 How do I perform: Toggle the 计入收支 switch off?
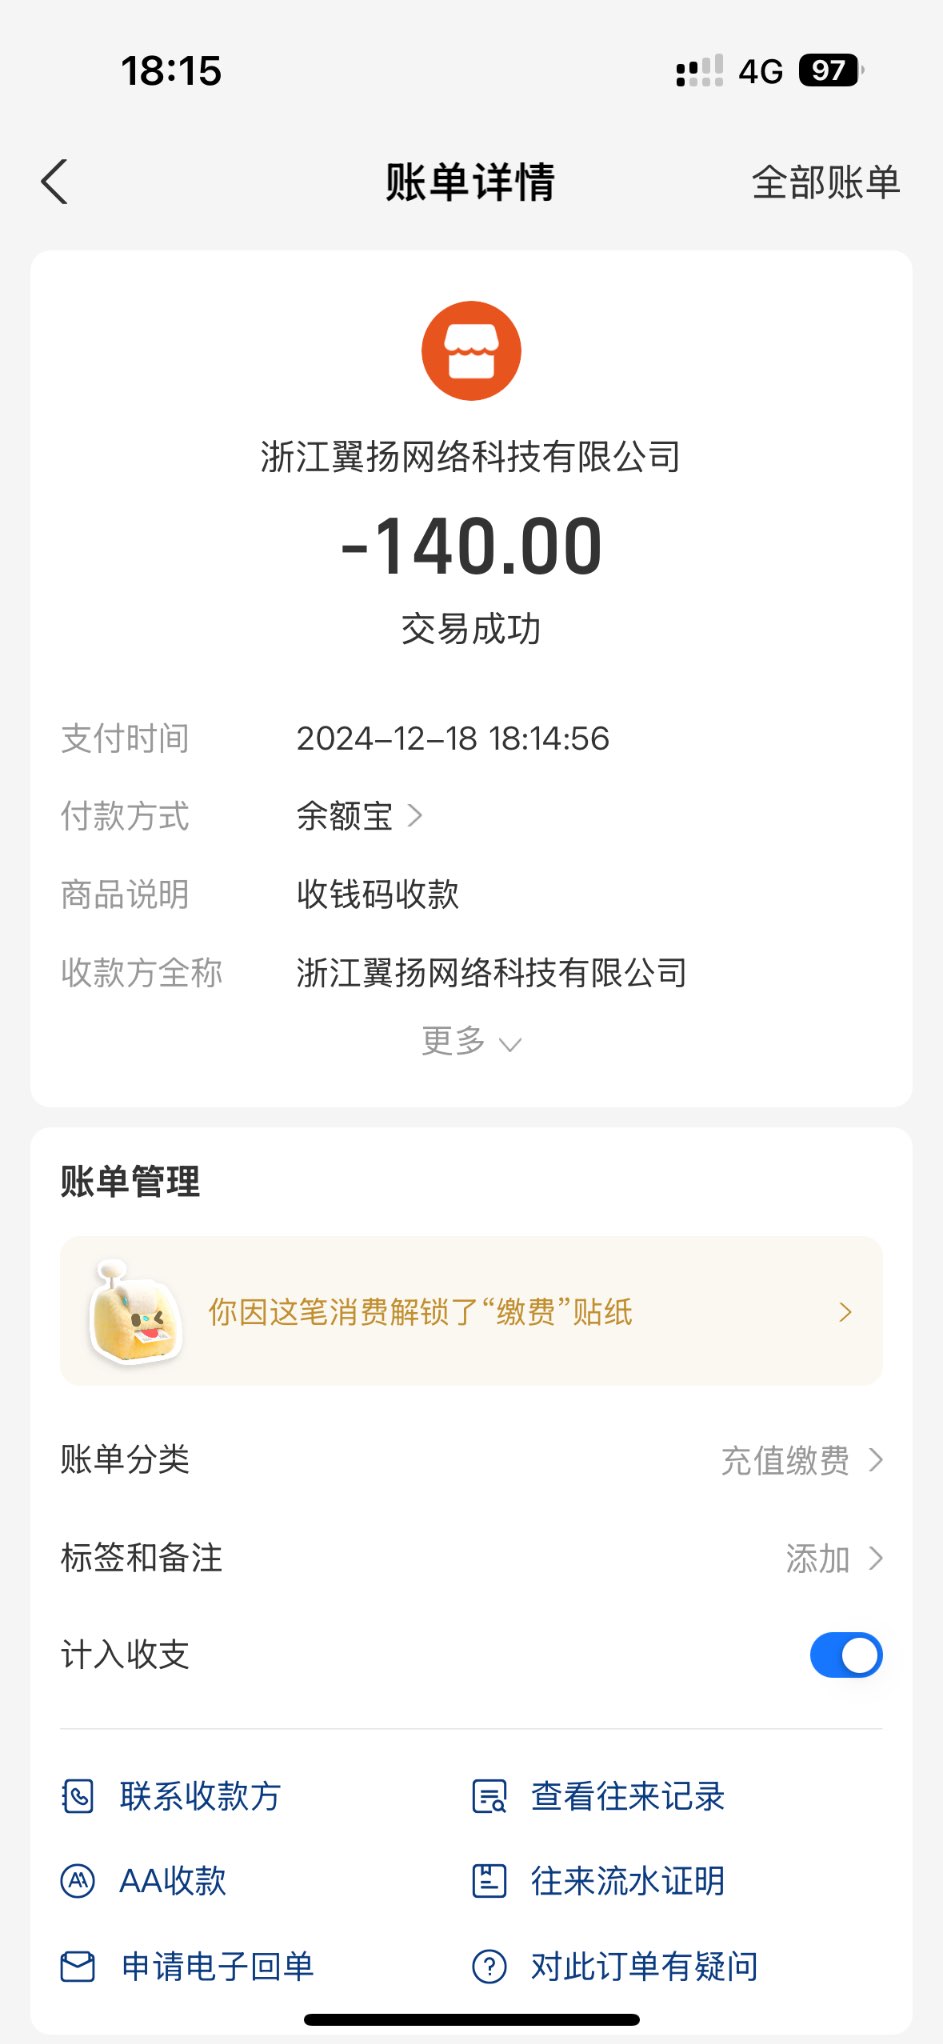pyautogui.click(x=845, y=1655)
